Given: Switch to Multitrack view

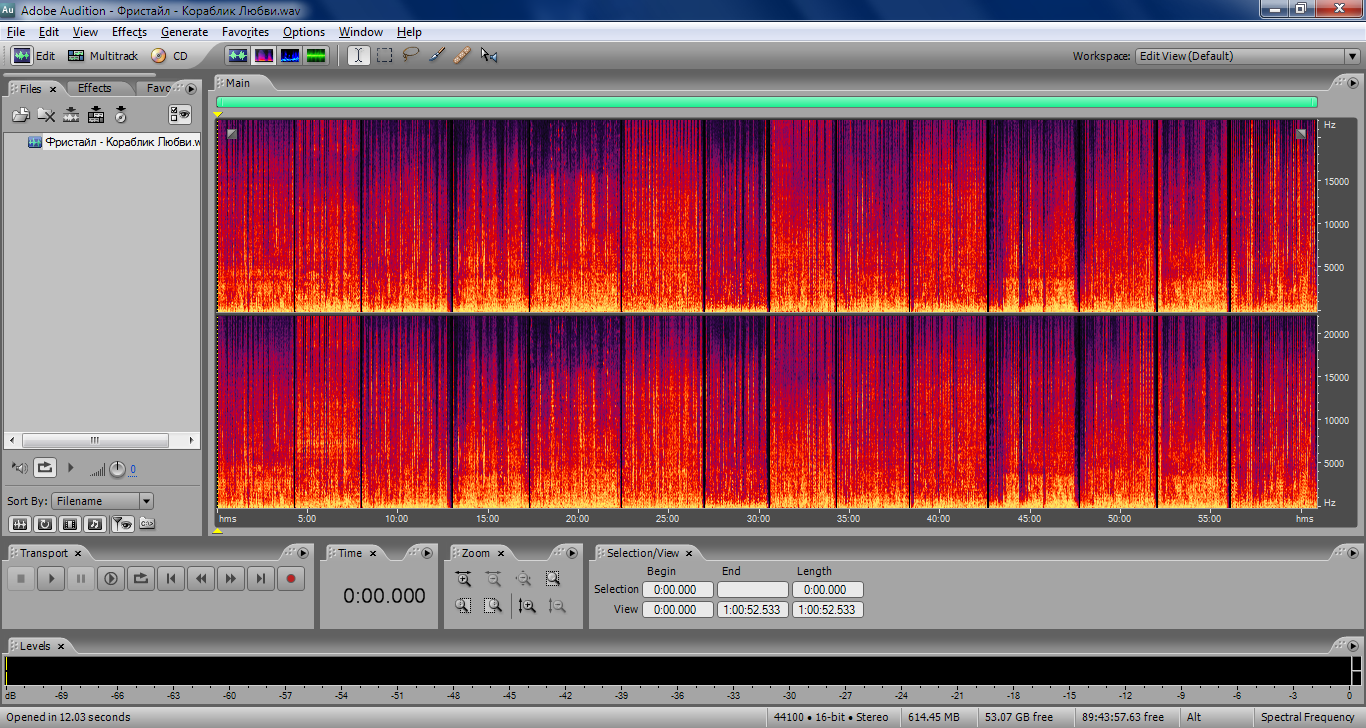Looking at the screenshot, I should point(104,56).
